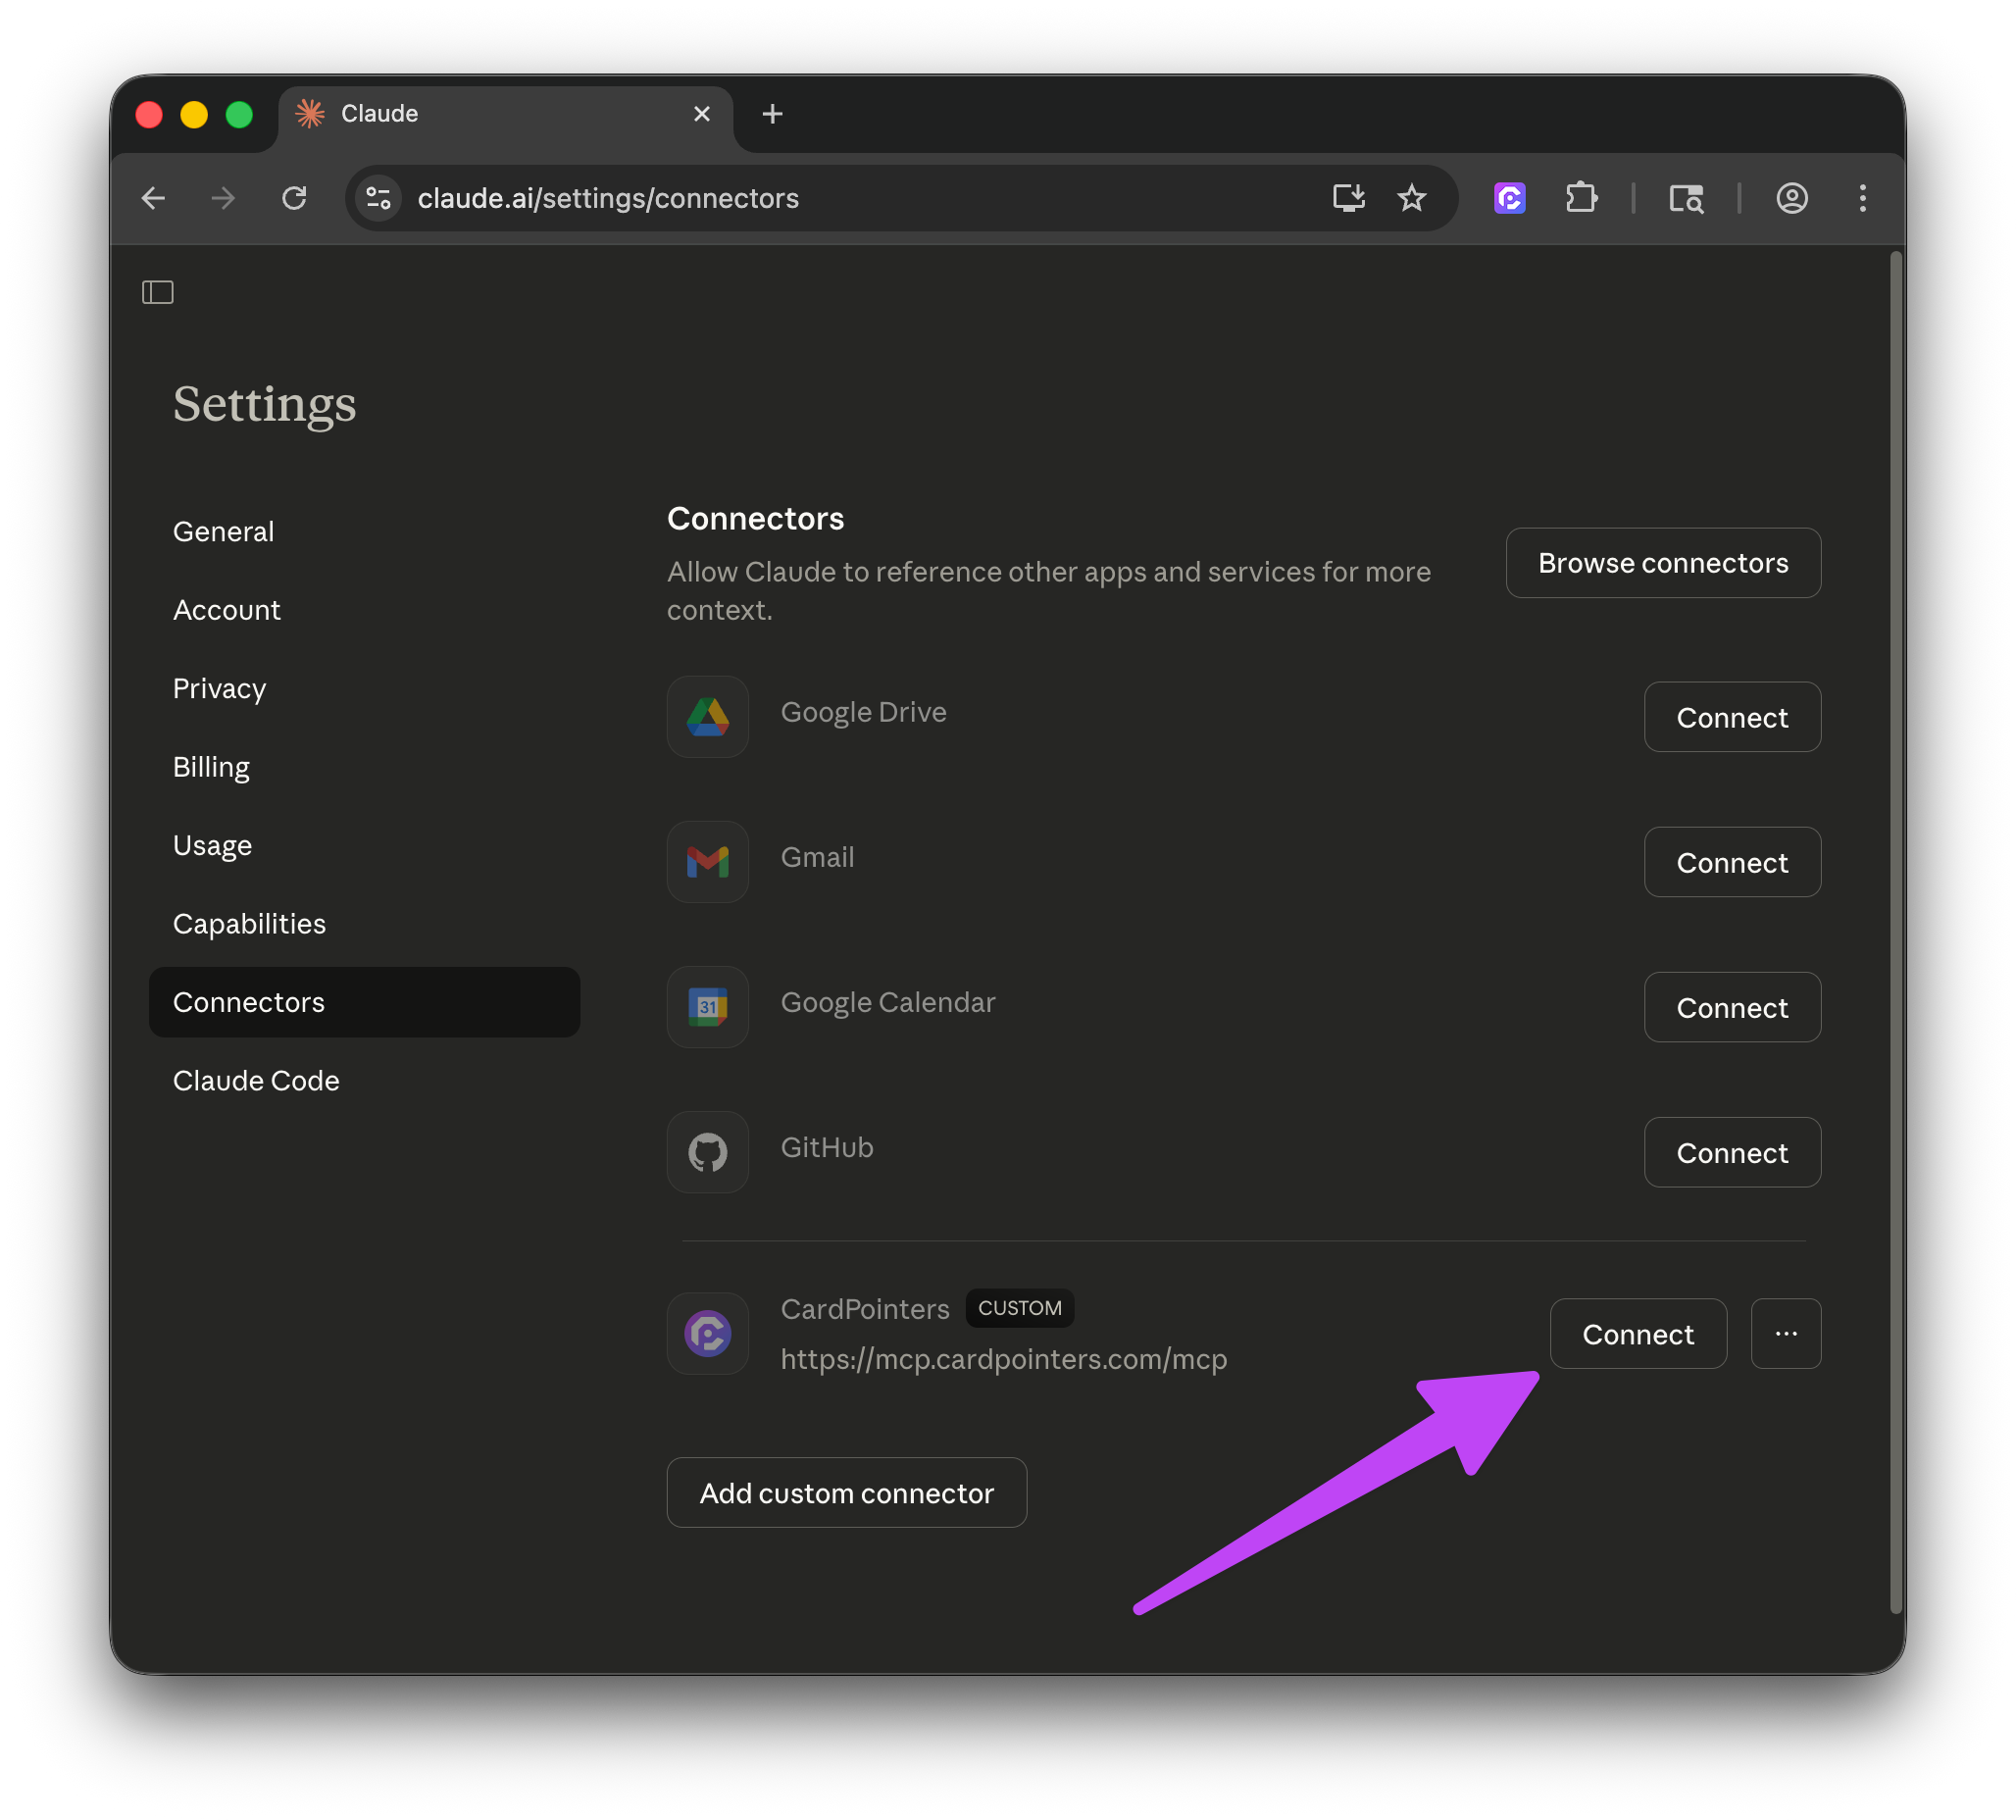The width and height of the screenshot is (2016, 1820).
Task: Open the Extensions puzzle icon
Action: (x=1581, y=198)
